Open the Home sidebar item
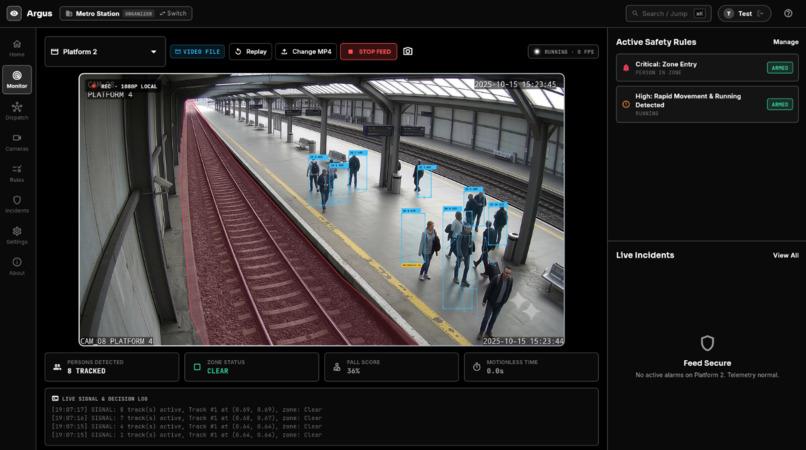The image size is (806, 450). click(17, 48)
